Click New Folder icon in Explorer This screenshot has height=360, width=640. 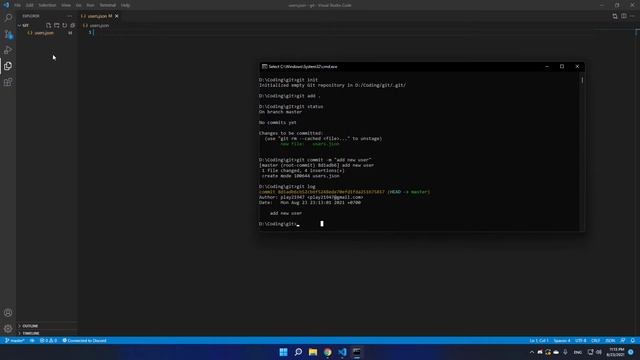[57, 25]
